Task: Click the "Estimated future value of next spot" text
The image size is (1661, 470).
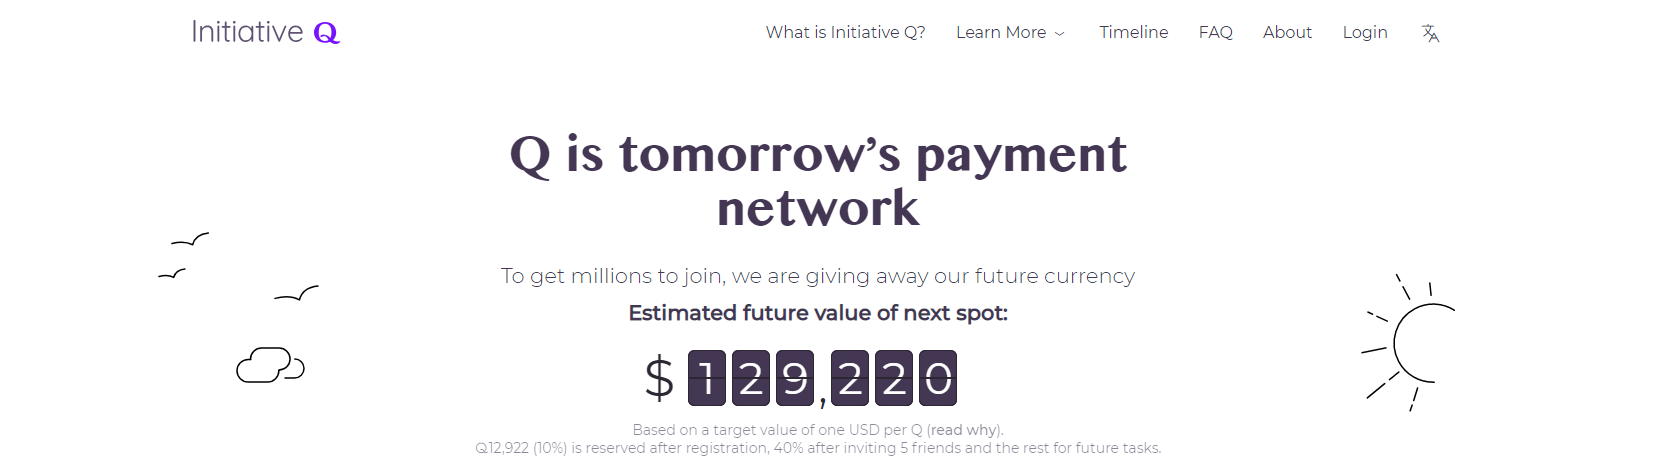Action: [x=818, y=313]
